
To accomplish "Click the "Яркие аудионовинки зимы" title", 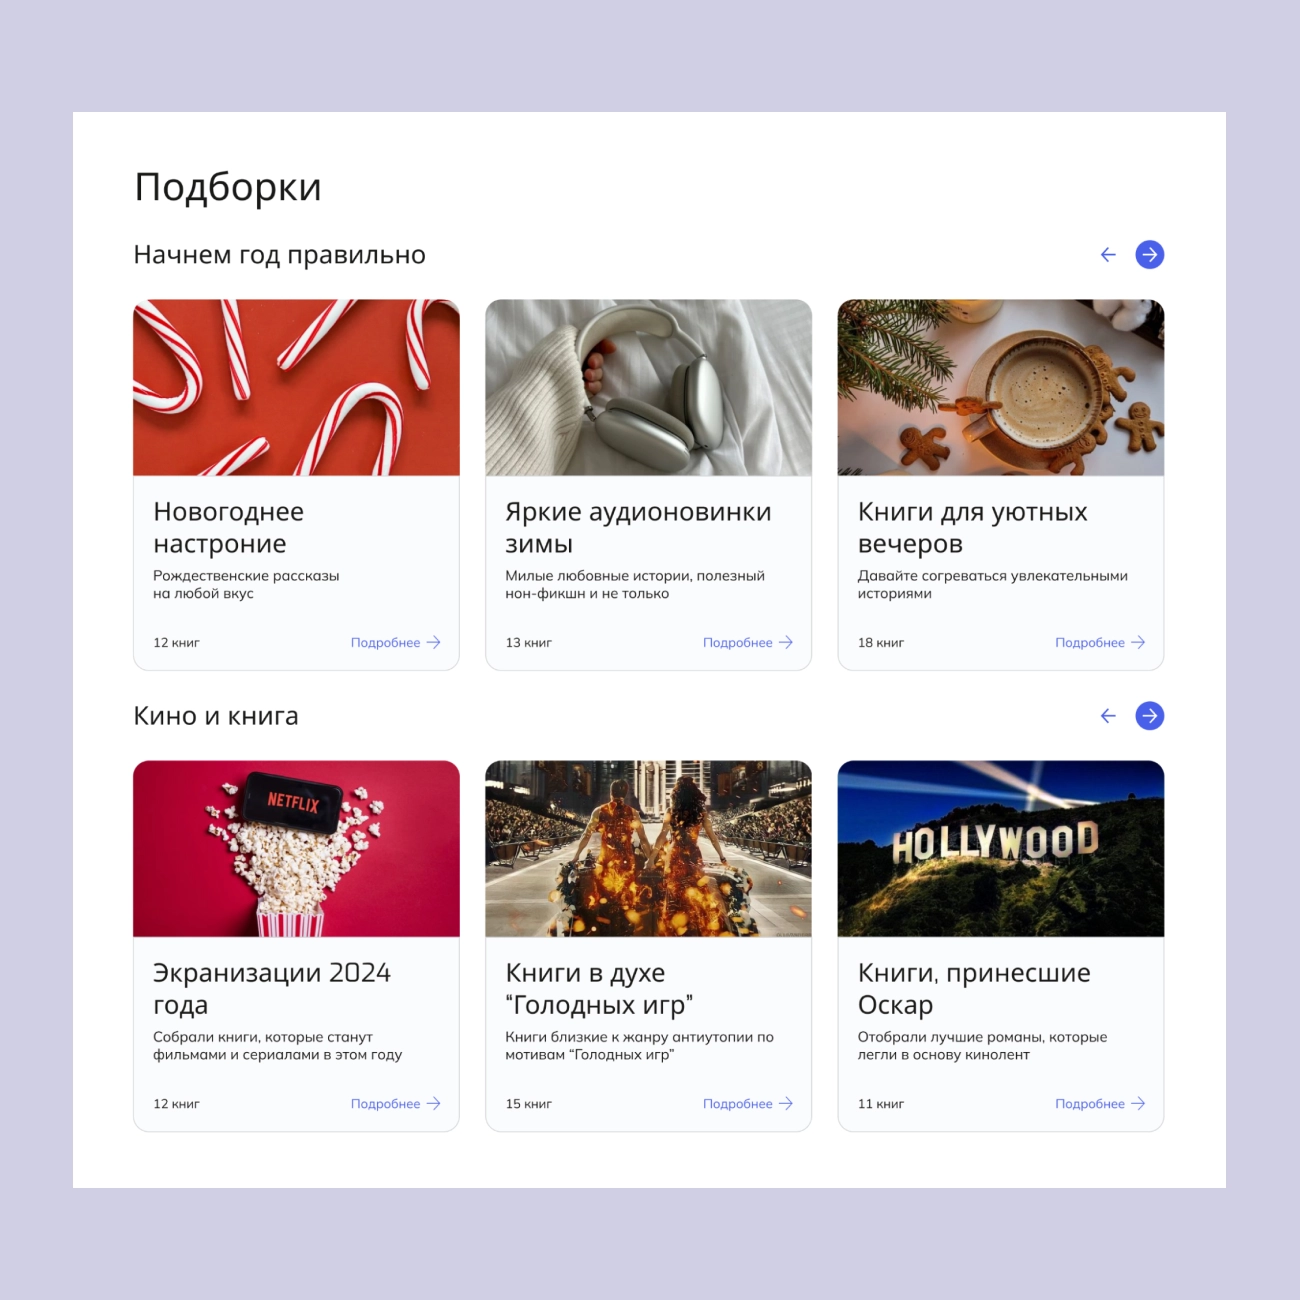I will (x=638, y=528).
